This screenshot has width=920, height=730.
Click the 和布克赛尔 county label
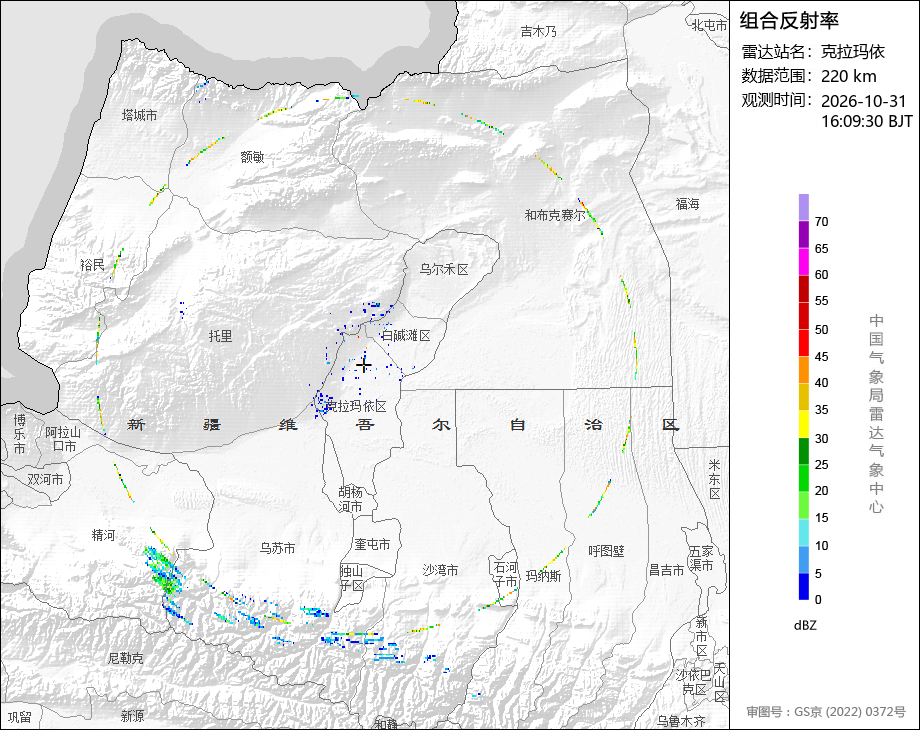(555, 215)
